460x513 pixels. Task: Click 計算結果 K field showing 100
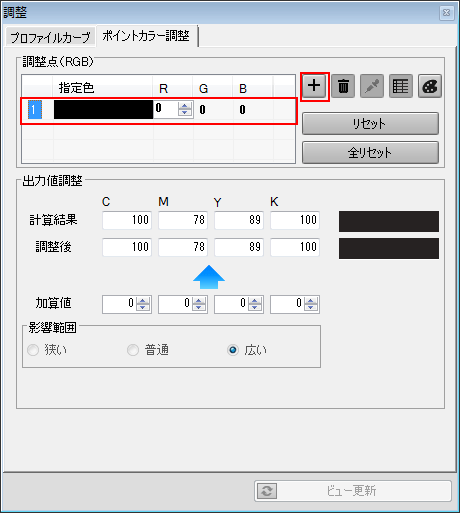pos(295,220)
